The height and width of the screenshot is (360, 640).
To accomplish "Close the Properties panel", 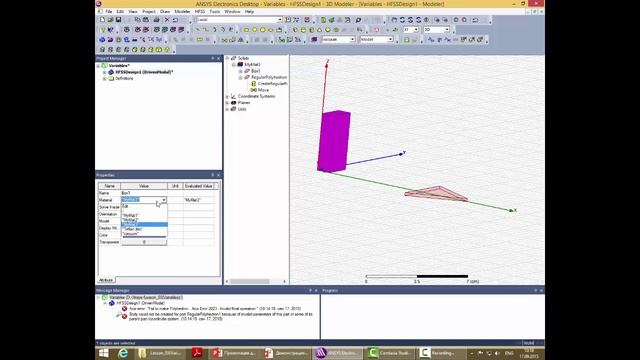I will point(218,175).
